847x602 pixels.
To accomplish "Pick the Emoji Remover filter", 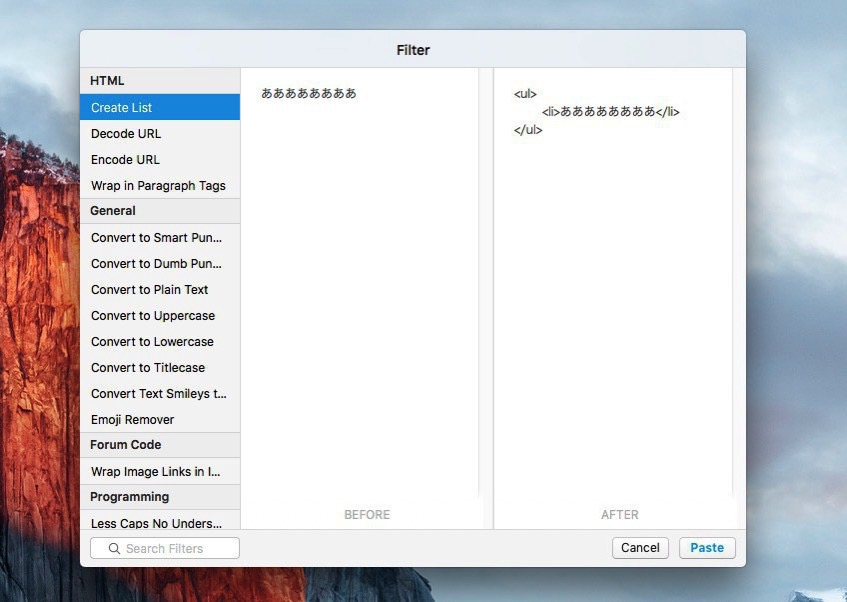I will pos(160,419).
